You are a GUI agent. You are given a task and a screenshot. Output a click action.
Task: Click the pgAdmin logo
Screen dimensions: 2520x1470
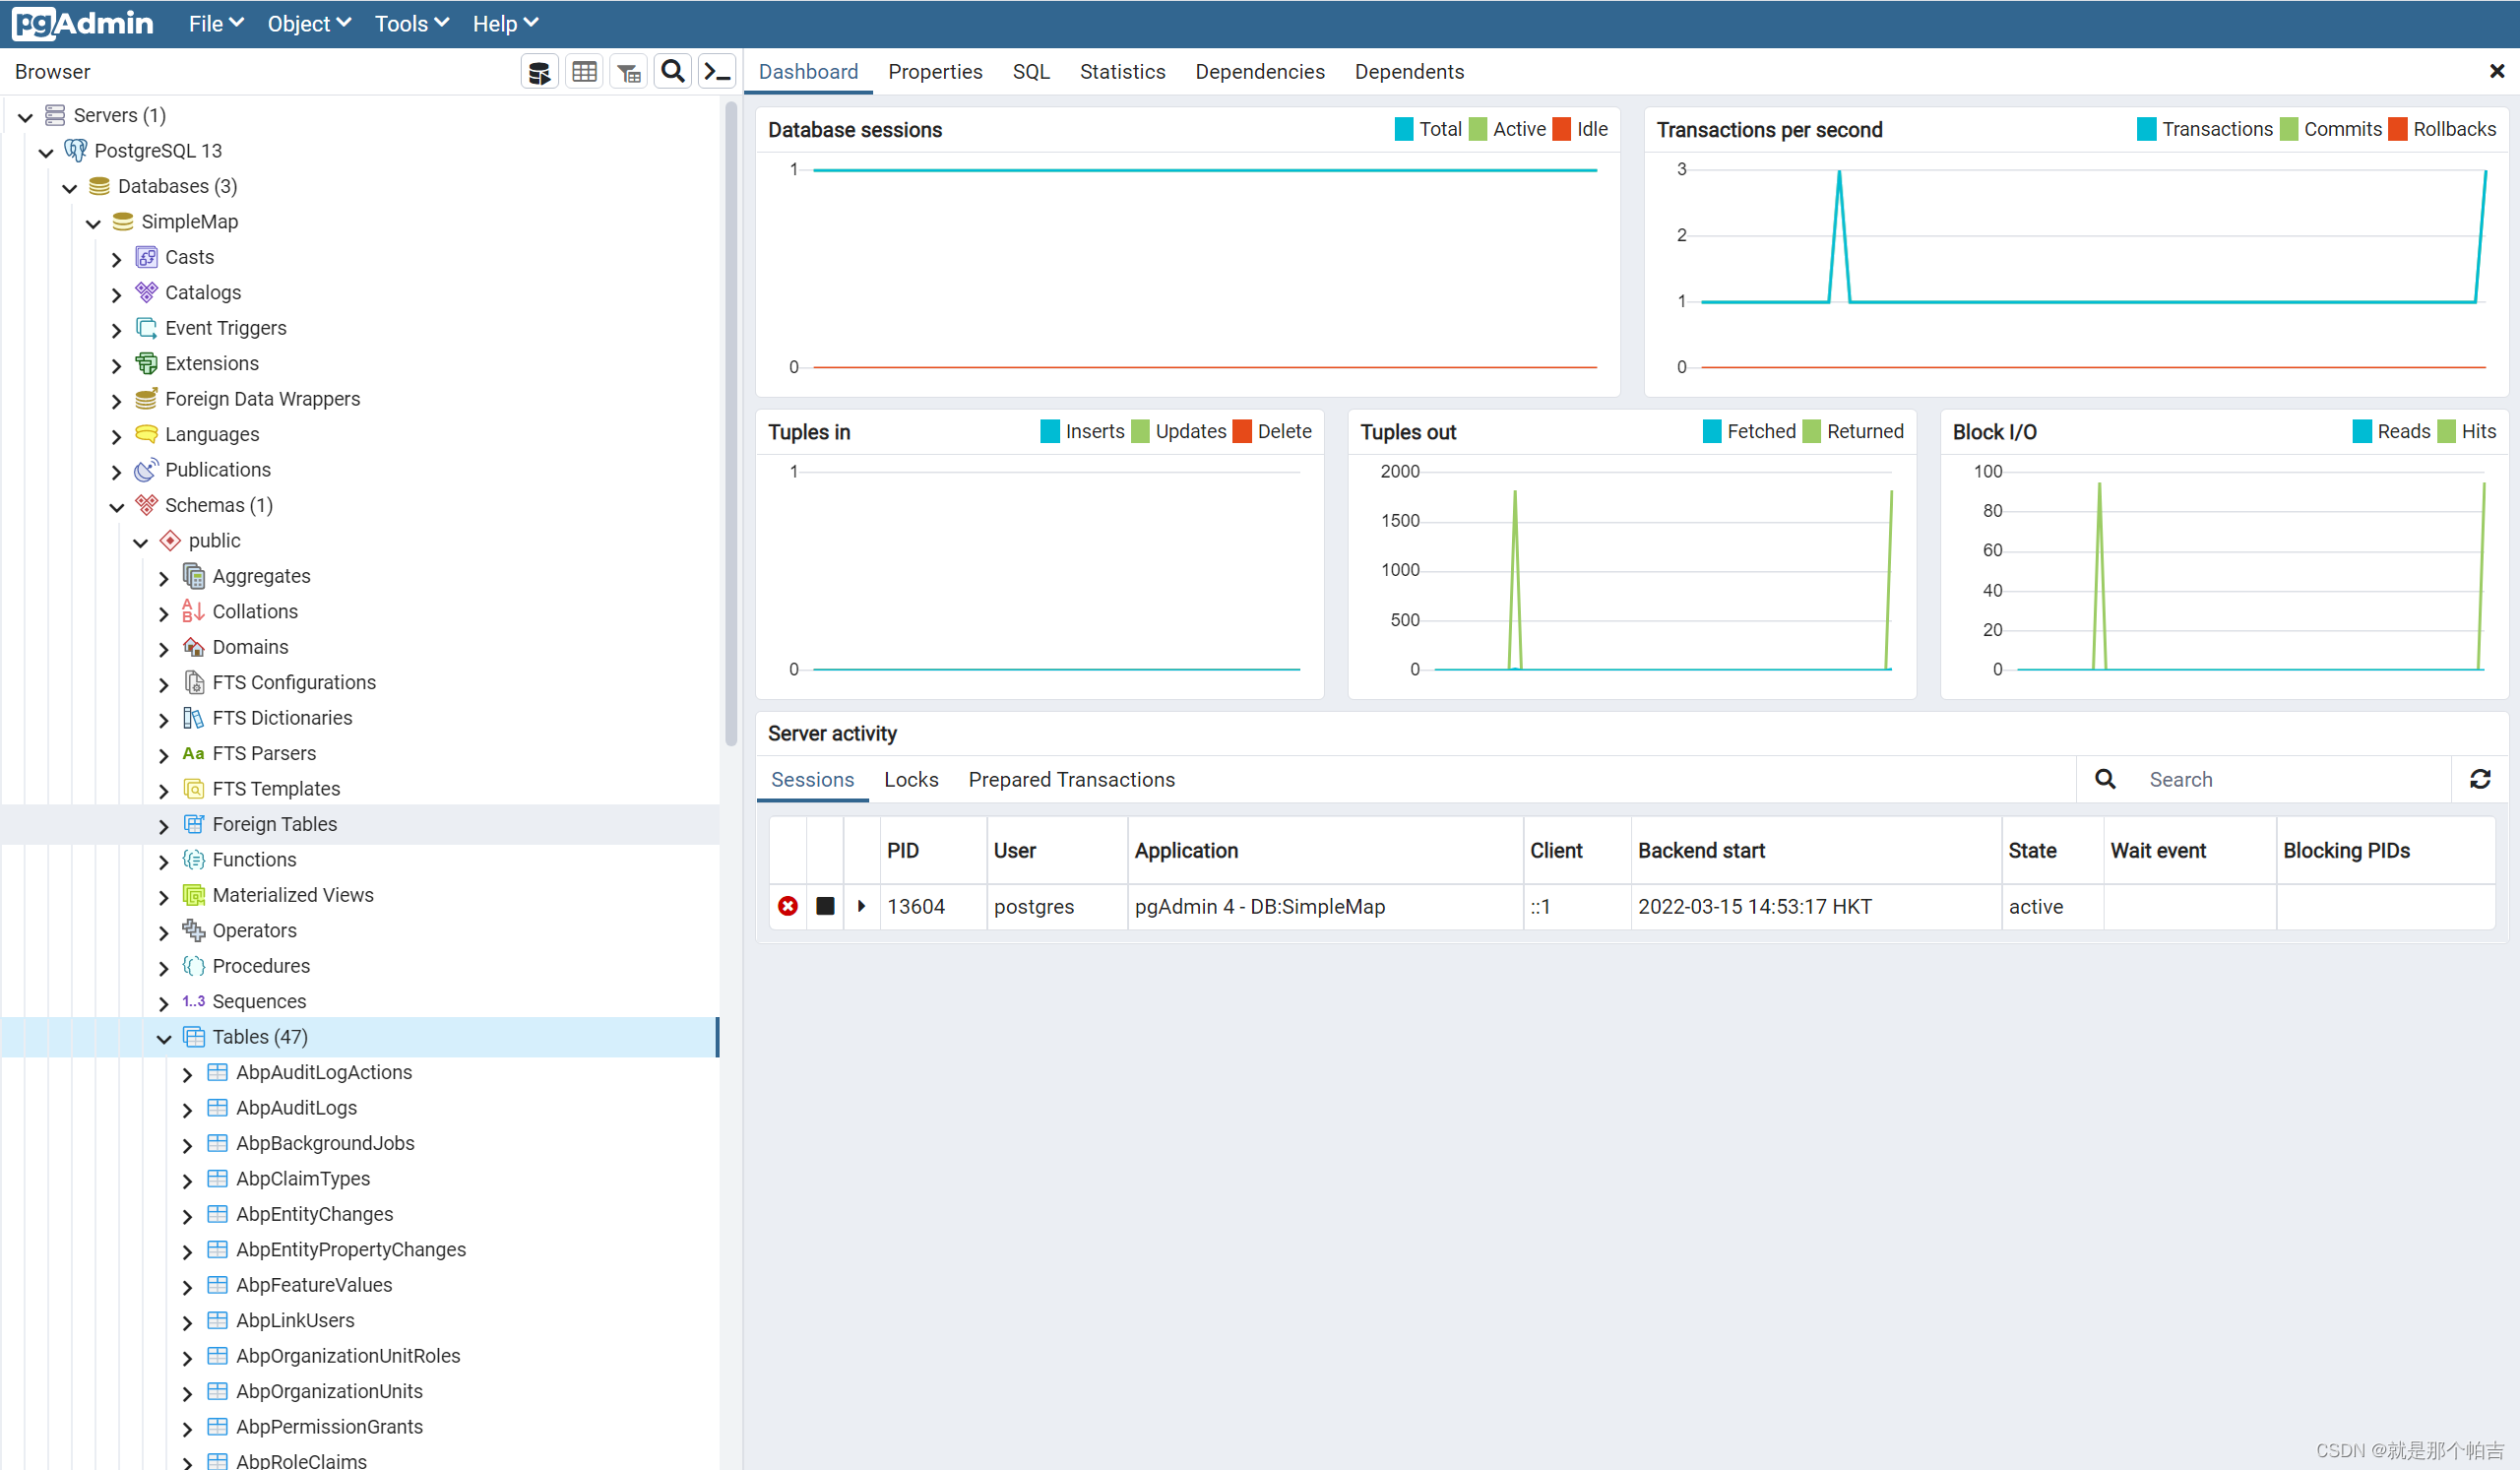point(82,22)
